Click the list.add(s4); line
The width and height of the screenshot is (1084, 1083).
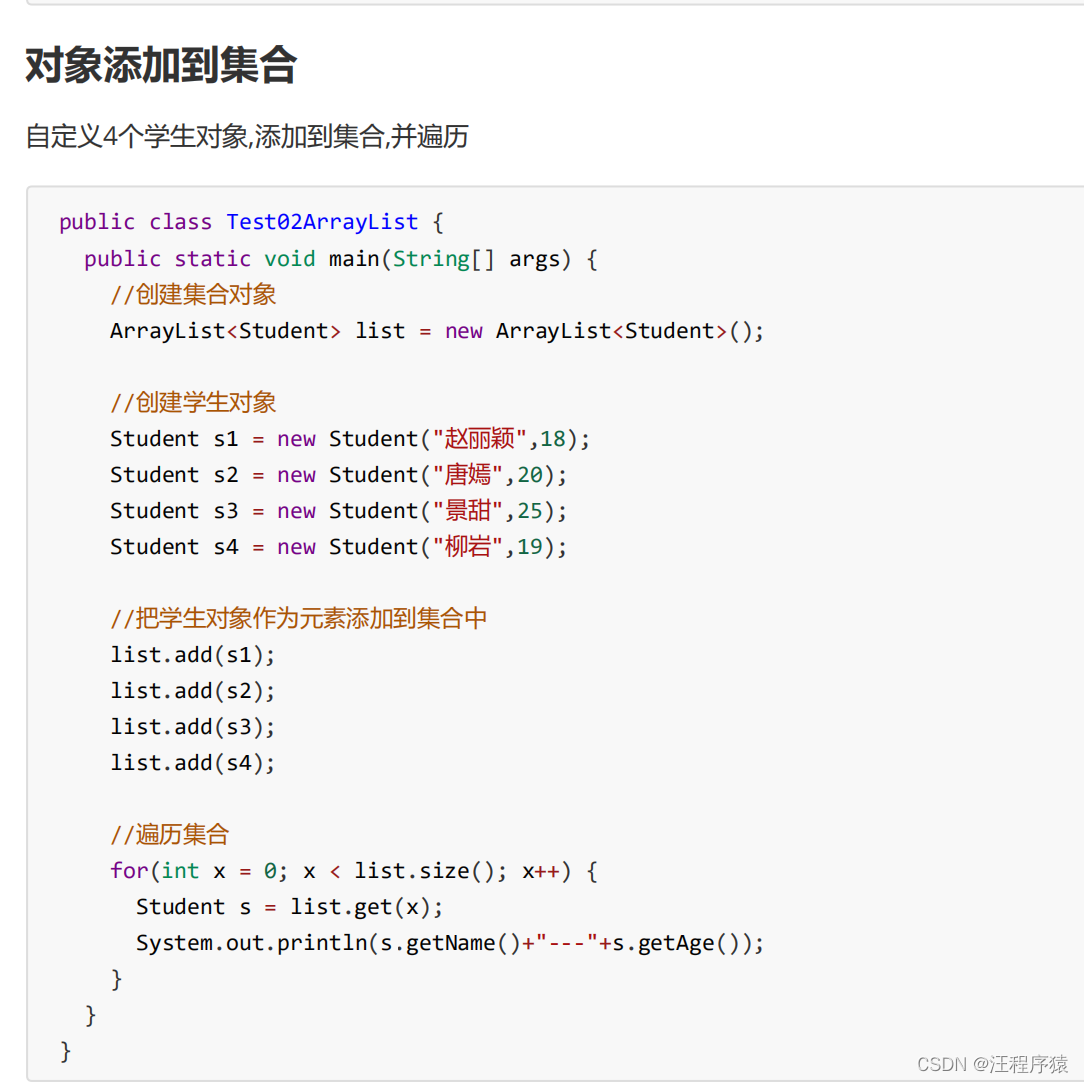coord(193,763)
